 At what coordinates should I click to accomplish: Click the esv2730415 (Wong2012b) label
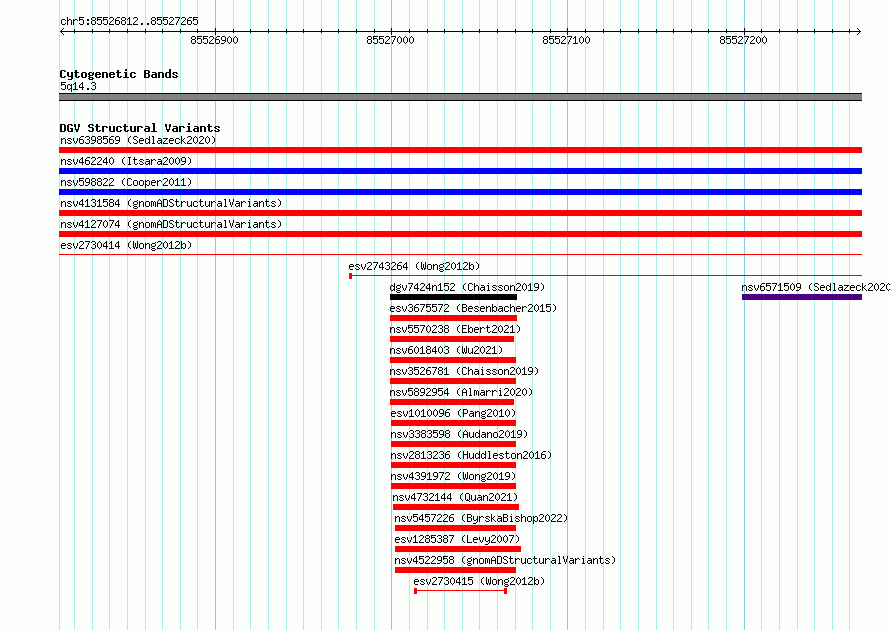coord(479,581)
